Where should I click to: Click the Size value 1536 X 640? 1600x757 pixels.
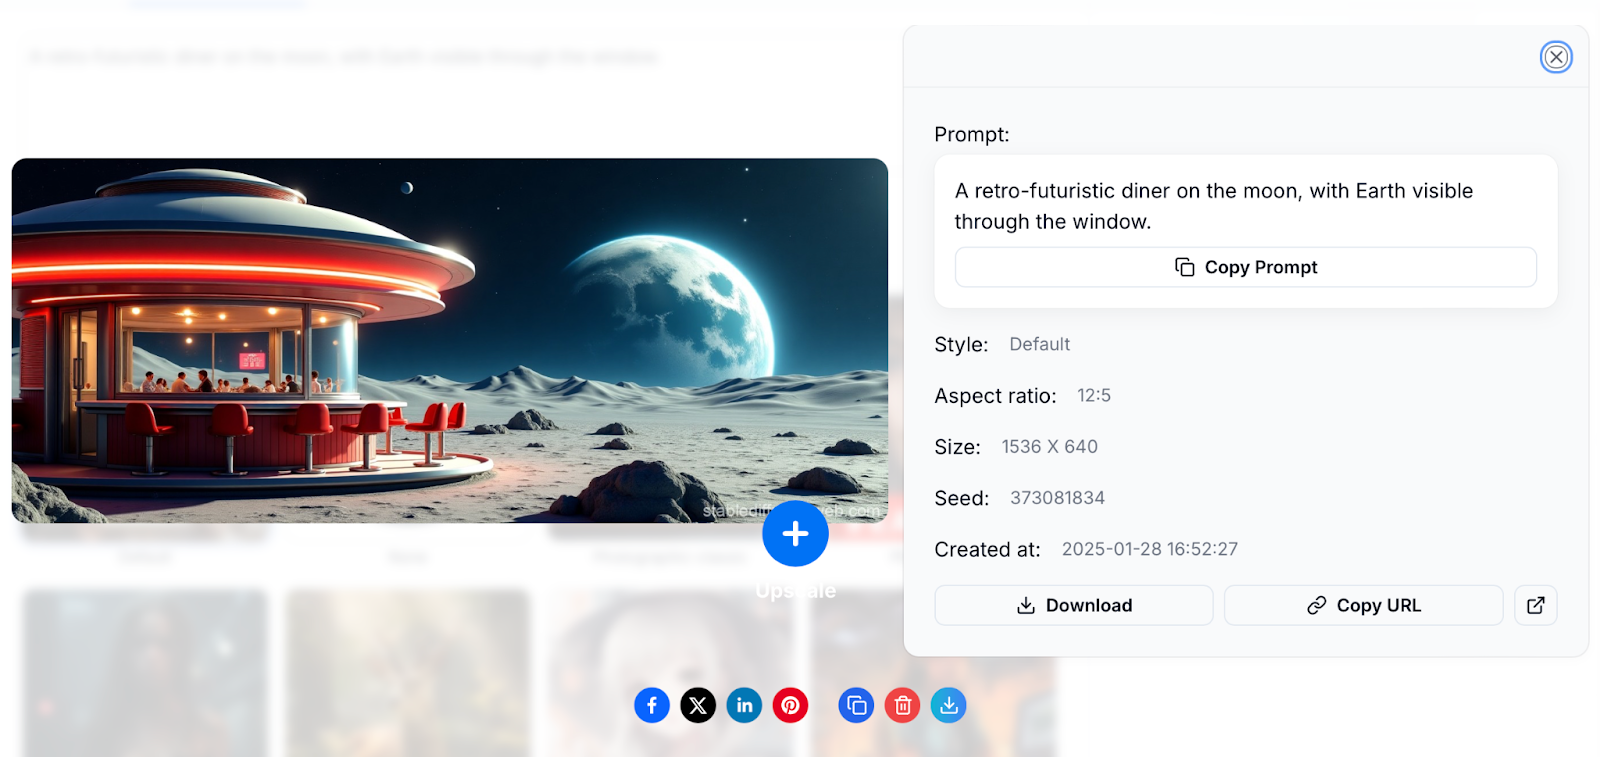tap(1050, 447)
